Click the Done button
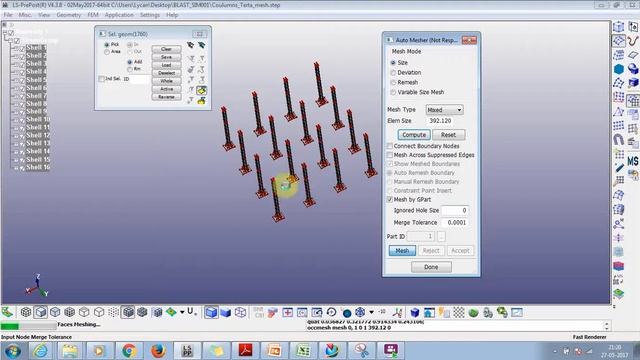Screen dimensions: 640x360 tap(431, 267)
